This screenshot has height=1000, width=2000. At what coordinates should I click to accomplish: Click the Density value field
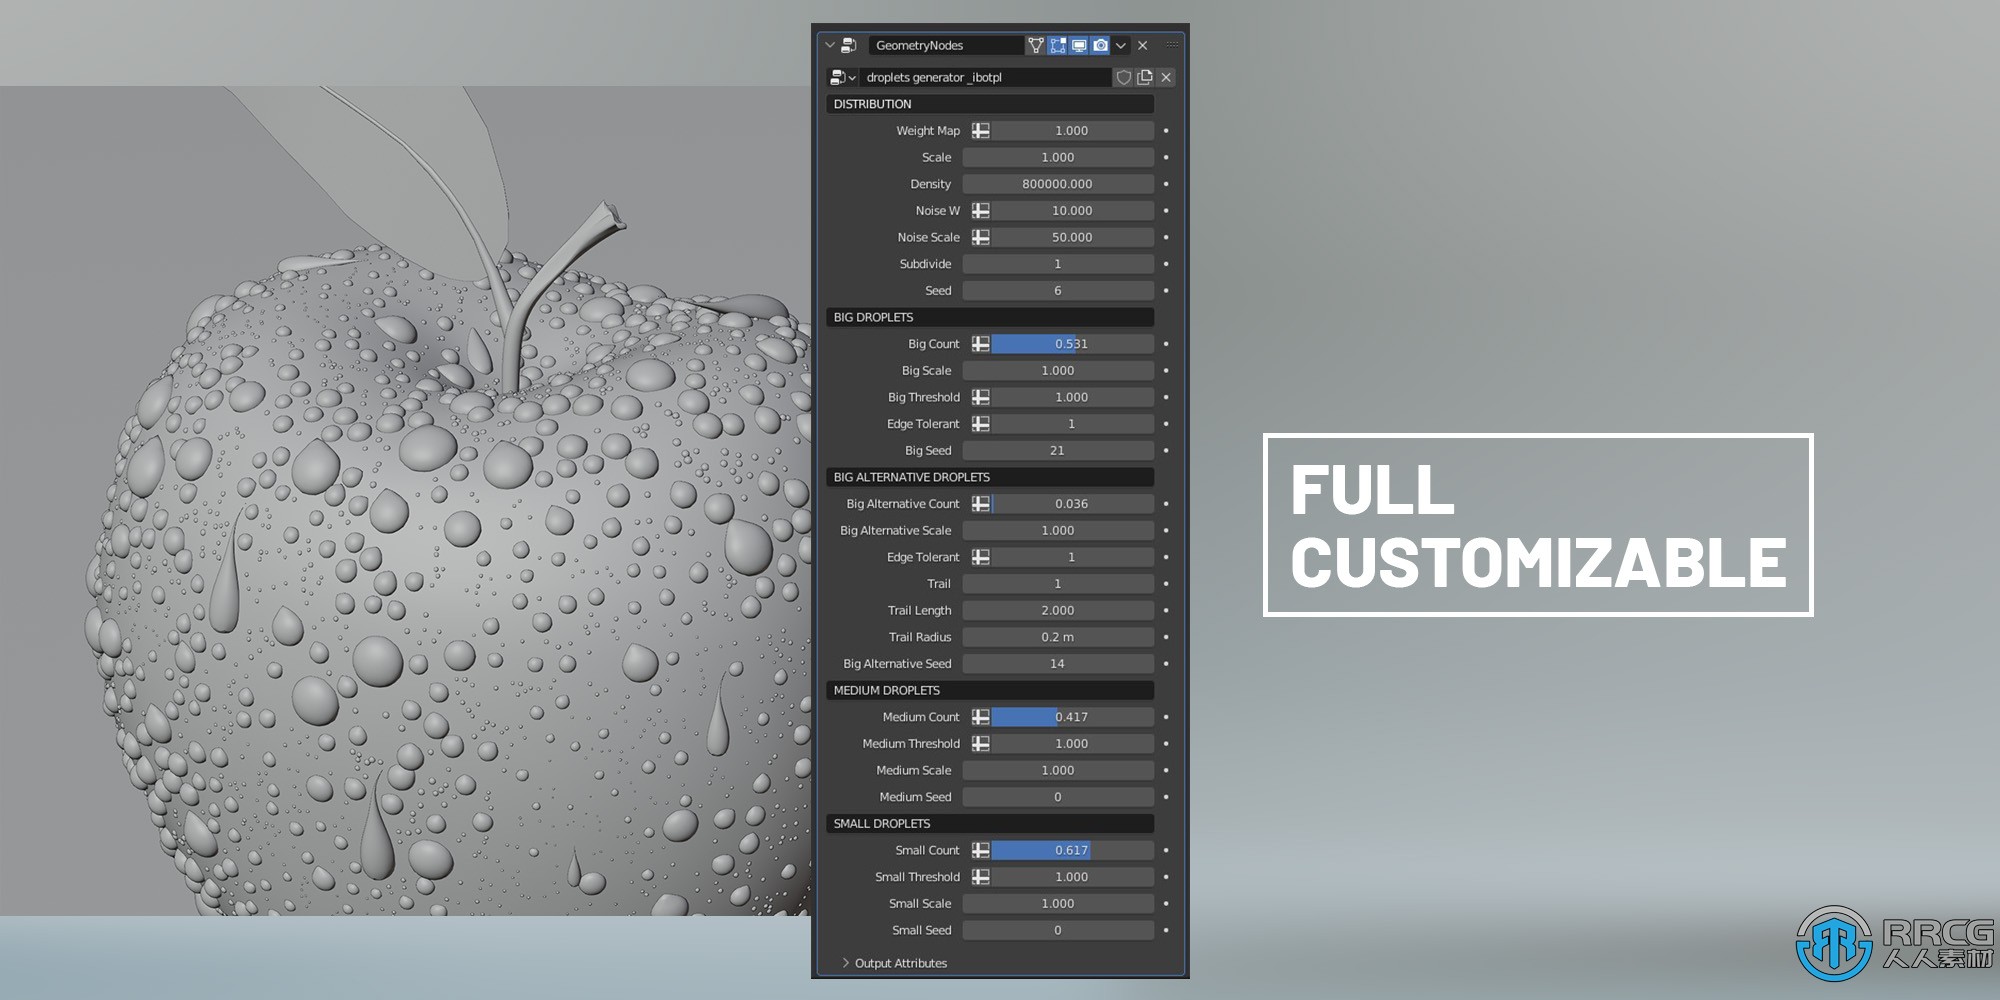1058,184
